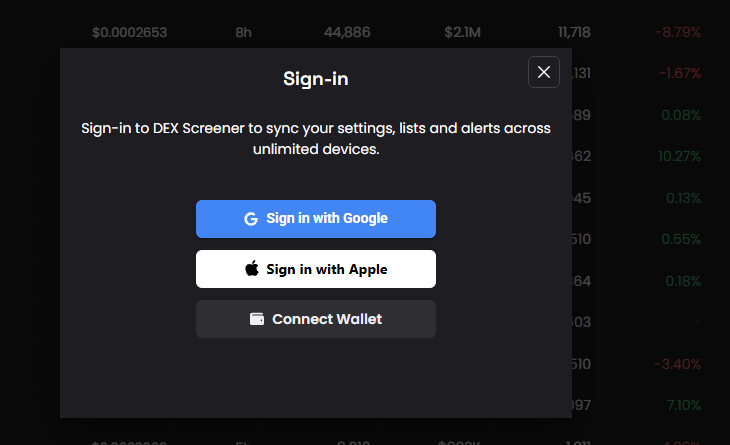The width and height of the screenshot is (730, 445).
Task: Select the 44,886 value in the table
Action: pos(347,33)
